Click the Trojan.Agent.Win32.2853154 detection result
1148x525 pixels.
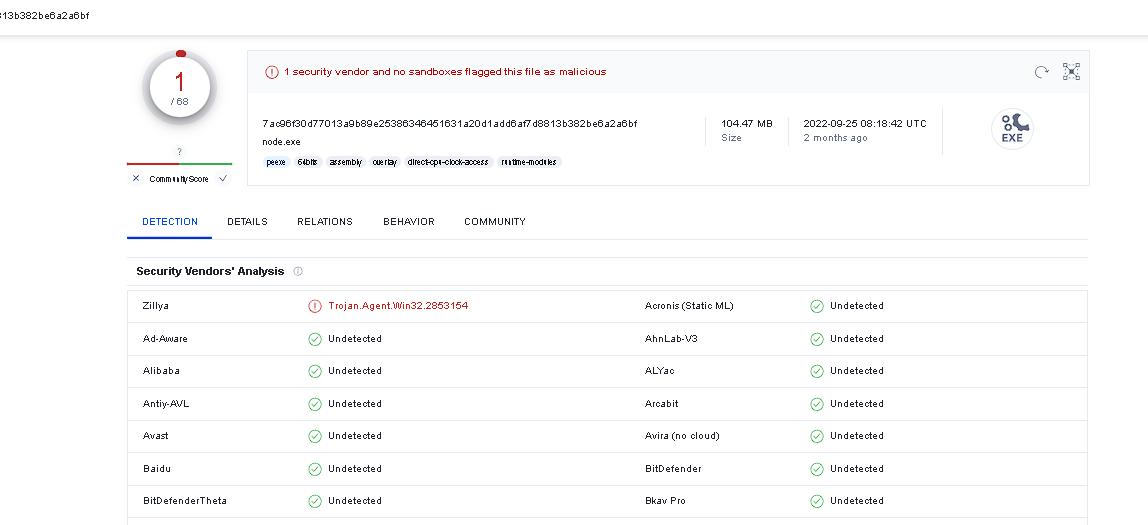pos(398,306)
